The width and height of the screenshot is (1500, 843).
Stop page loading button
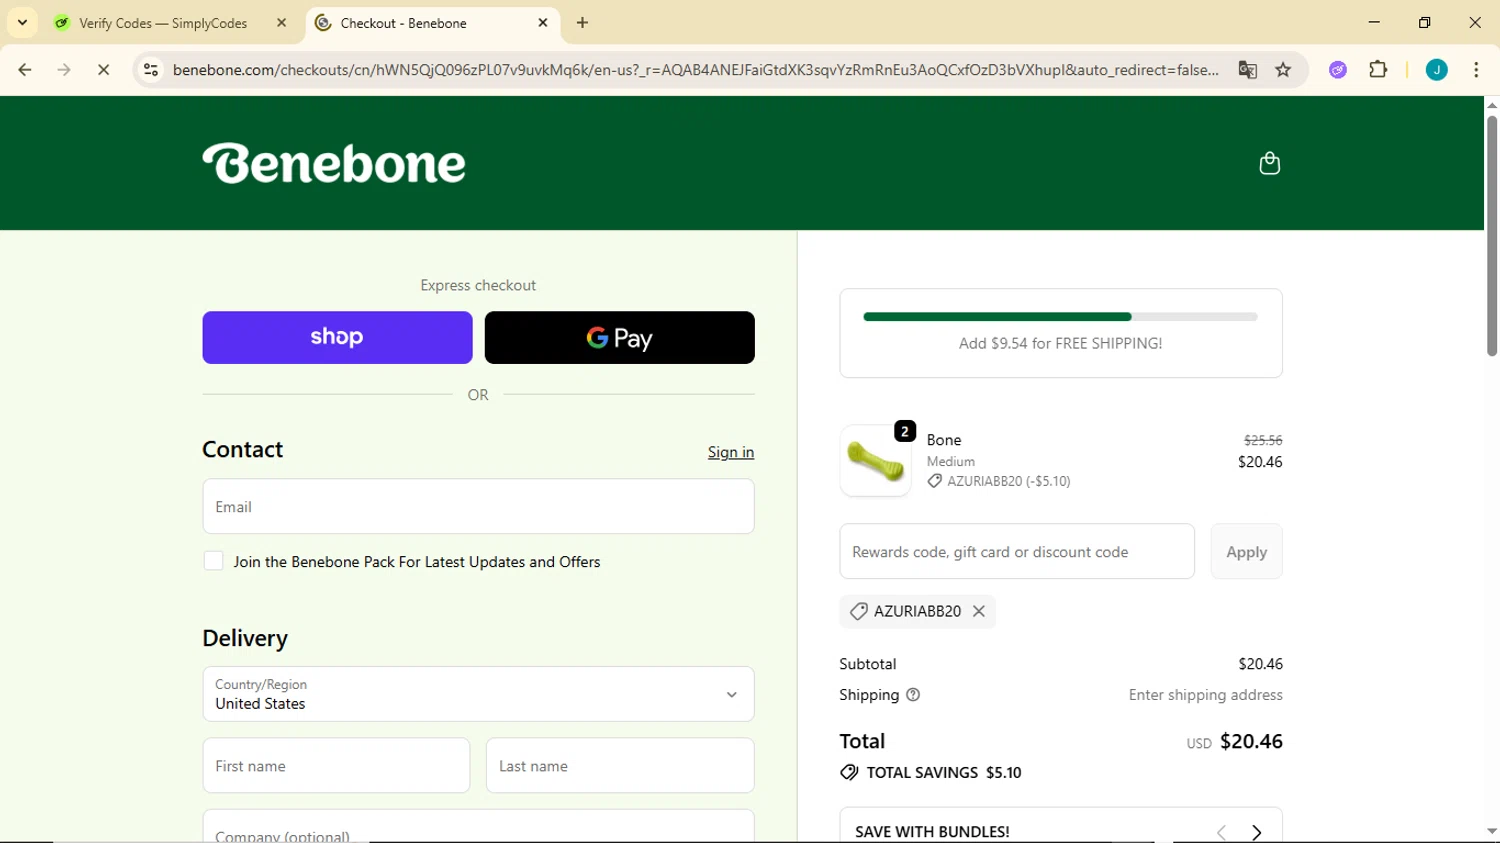103,70
